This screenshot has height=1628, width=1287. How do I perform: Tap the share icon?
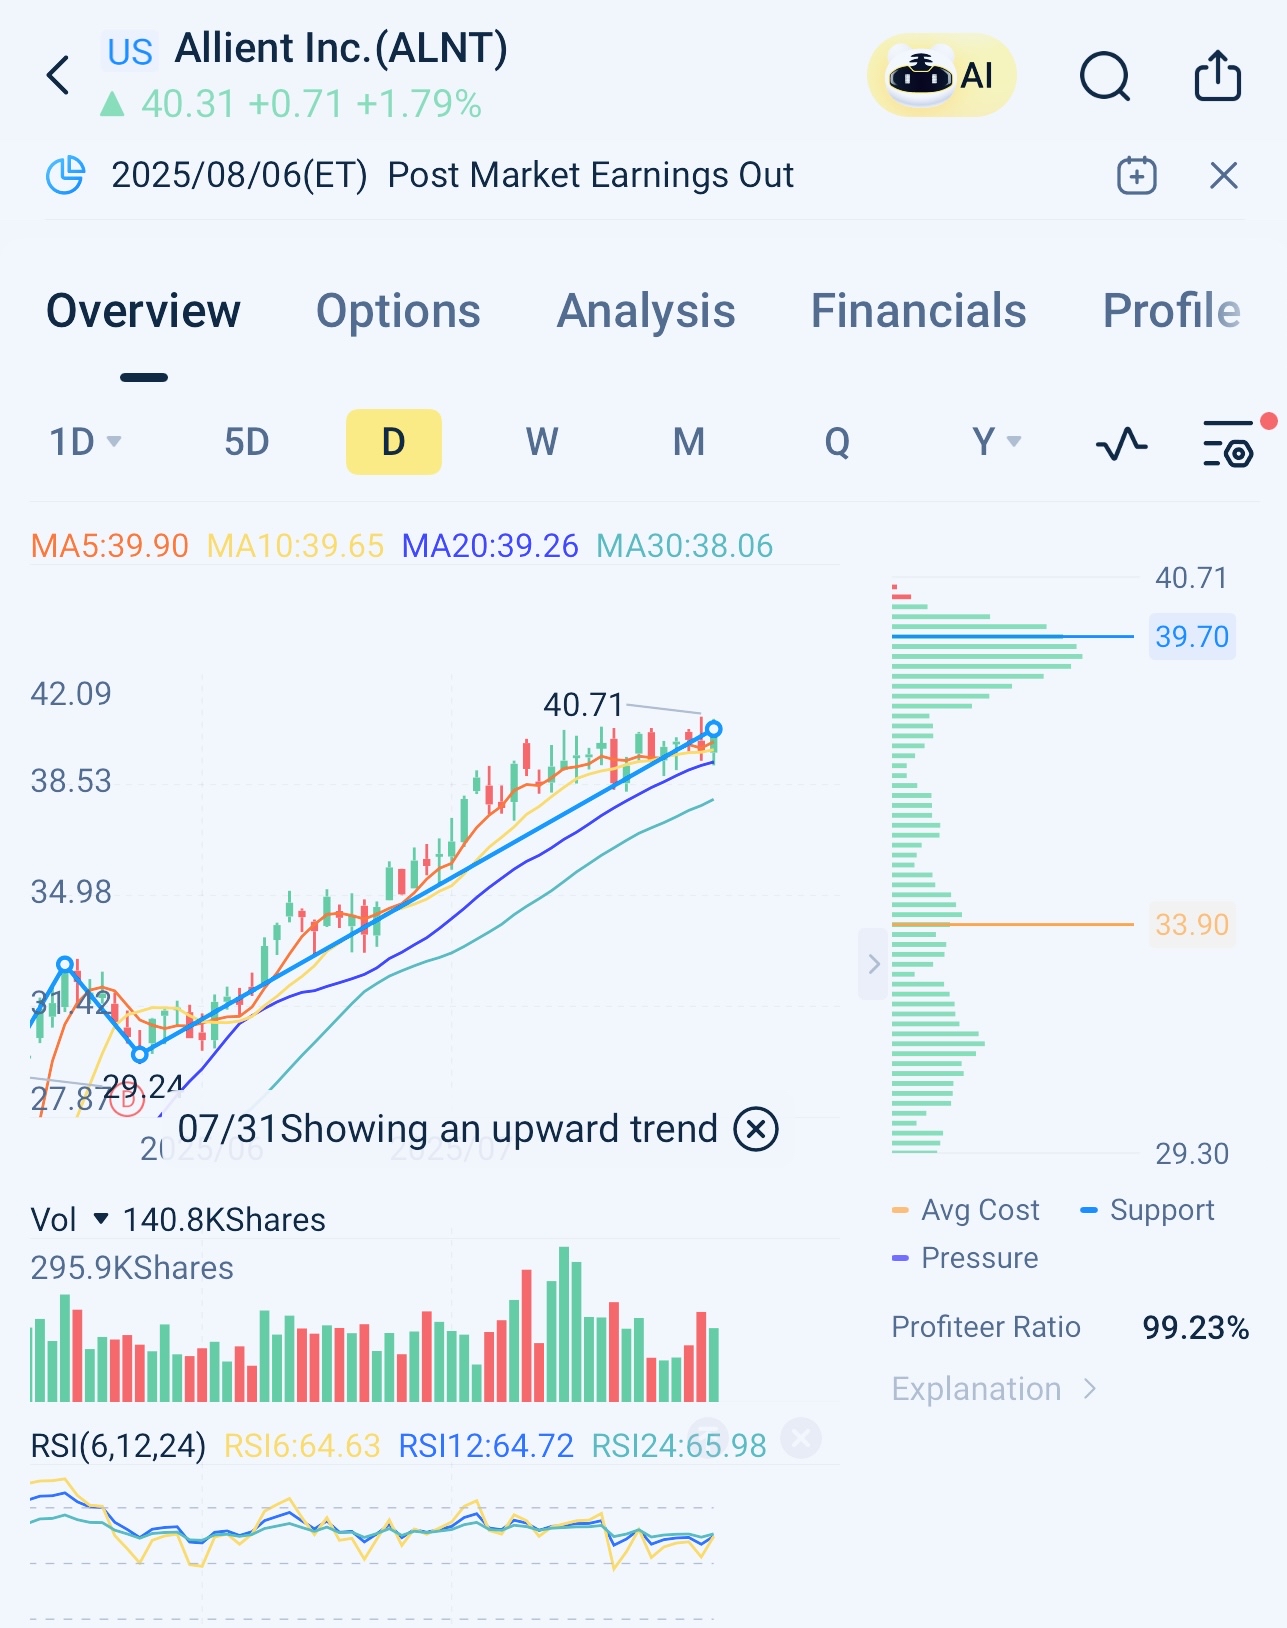1217,76
